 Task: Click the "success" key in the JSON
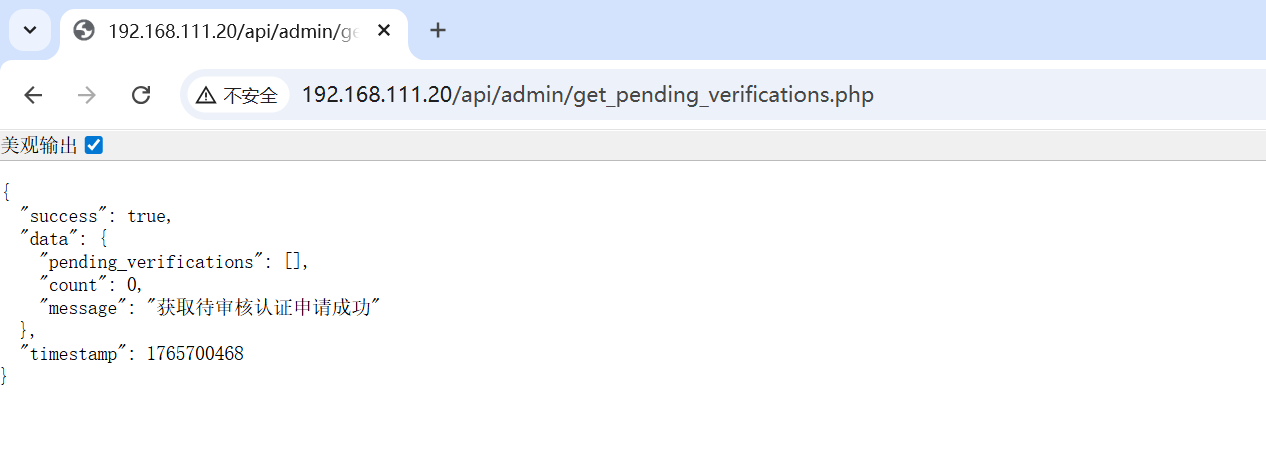[x=64, y=216]
